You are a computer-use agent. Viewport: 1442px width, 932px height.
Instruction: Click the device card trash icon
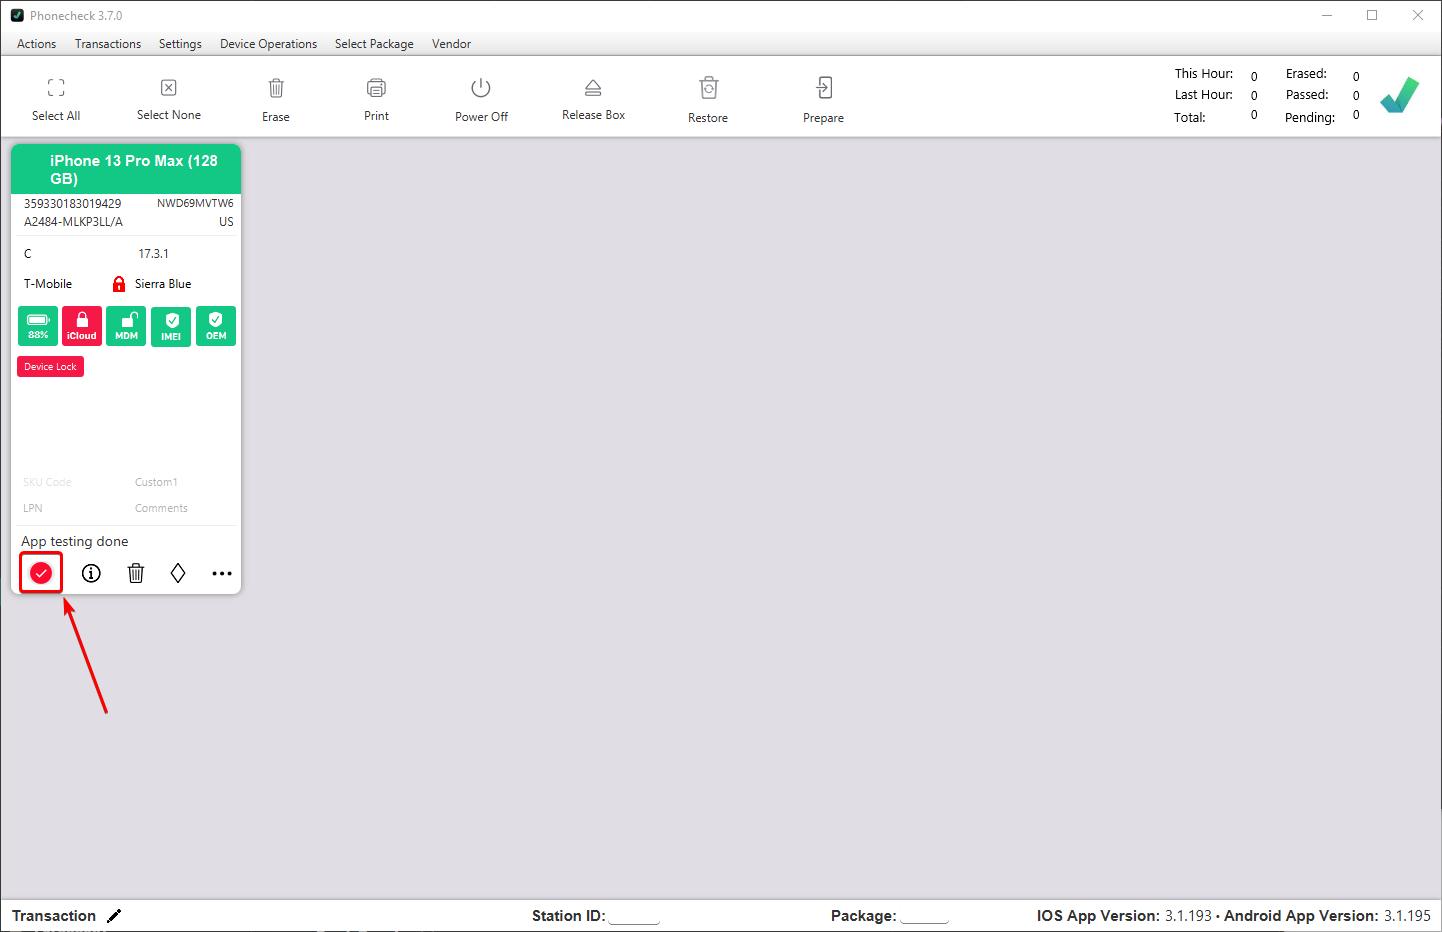point(136,573)
